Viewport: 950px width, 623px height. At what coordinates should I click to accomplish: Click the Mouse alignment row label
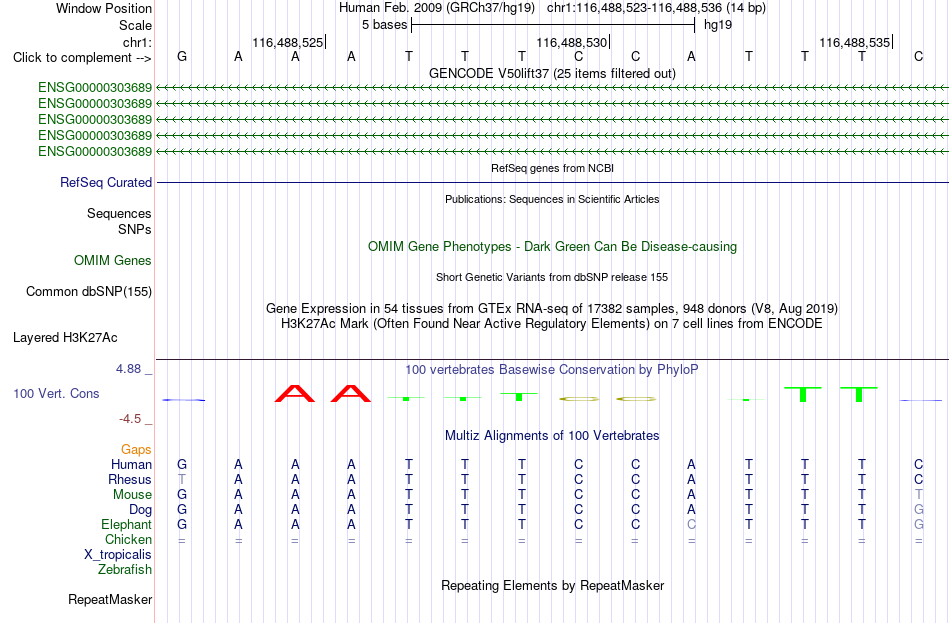pyautogui.click(x=132, y=495)
